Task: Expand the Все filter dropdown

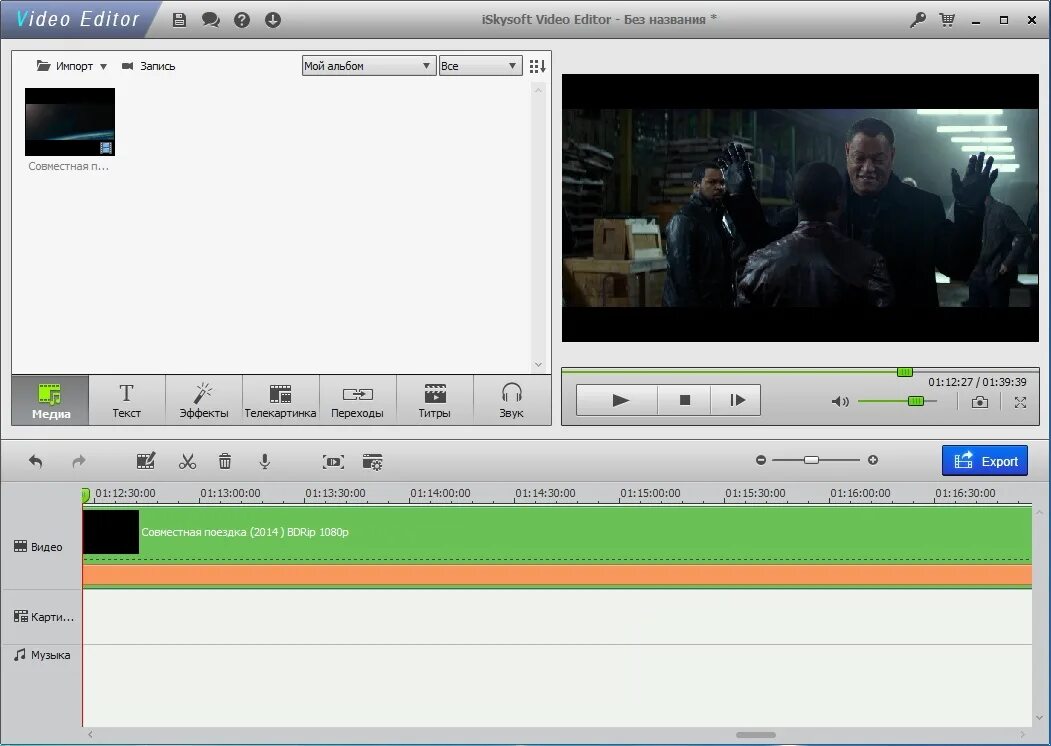Action: click(x=480, y=65)
